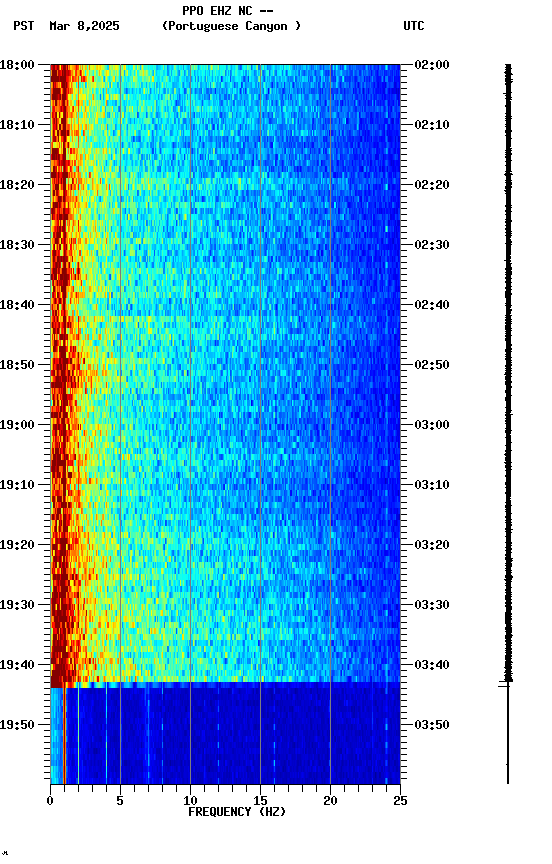Click the 18:00 PST time label

tap(17, 65)
